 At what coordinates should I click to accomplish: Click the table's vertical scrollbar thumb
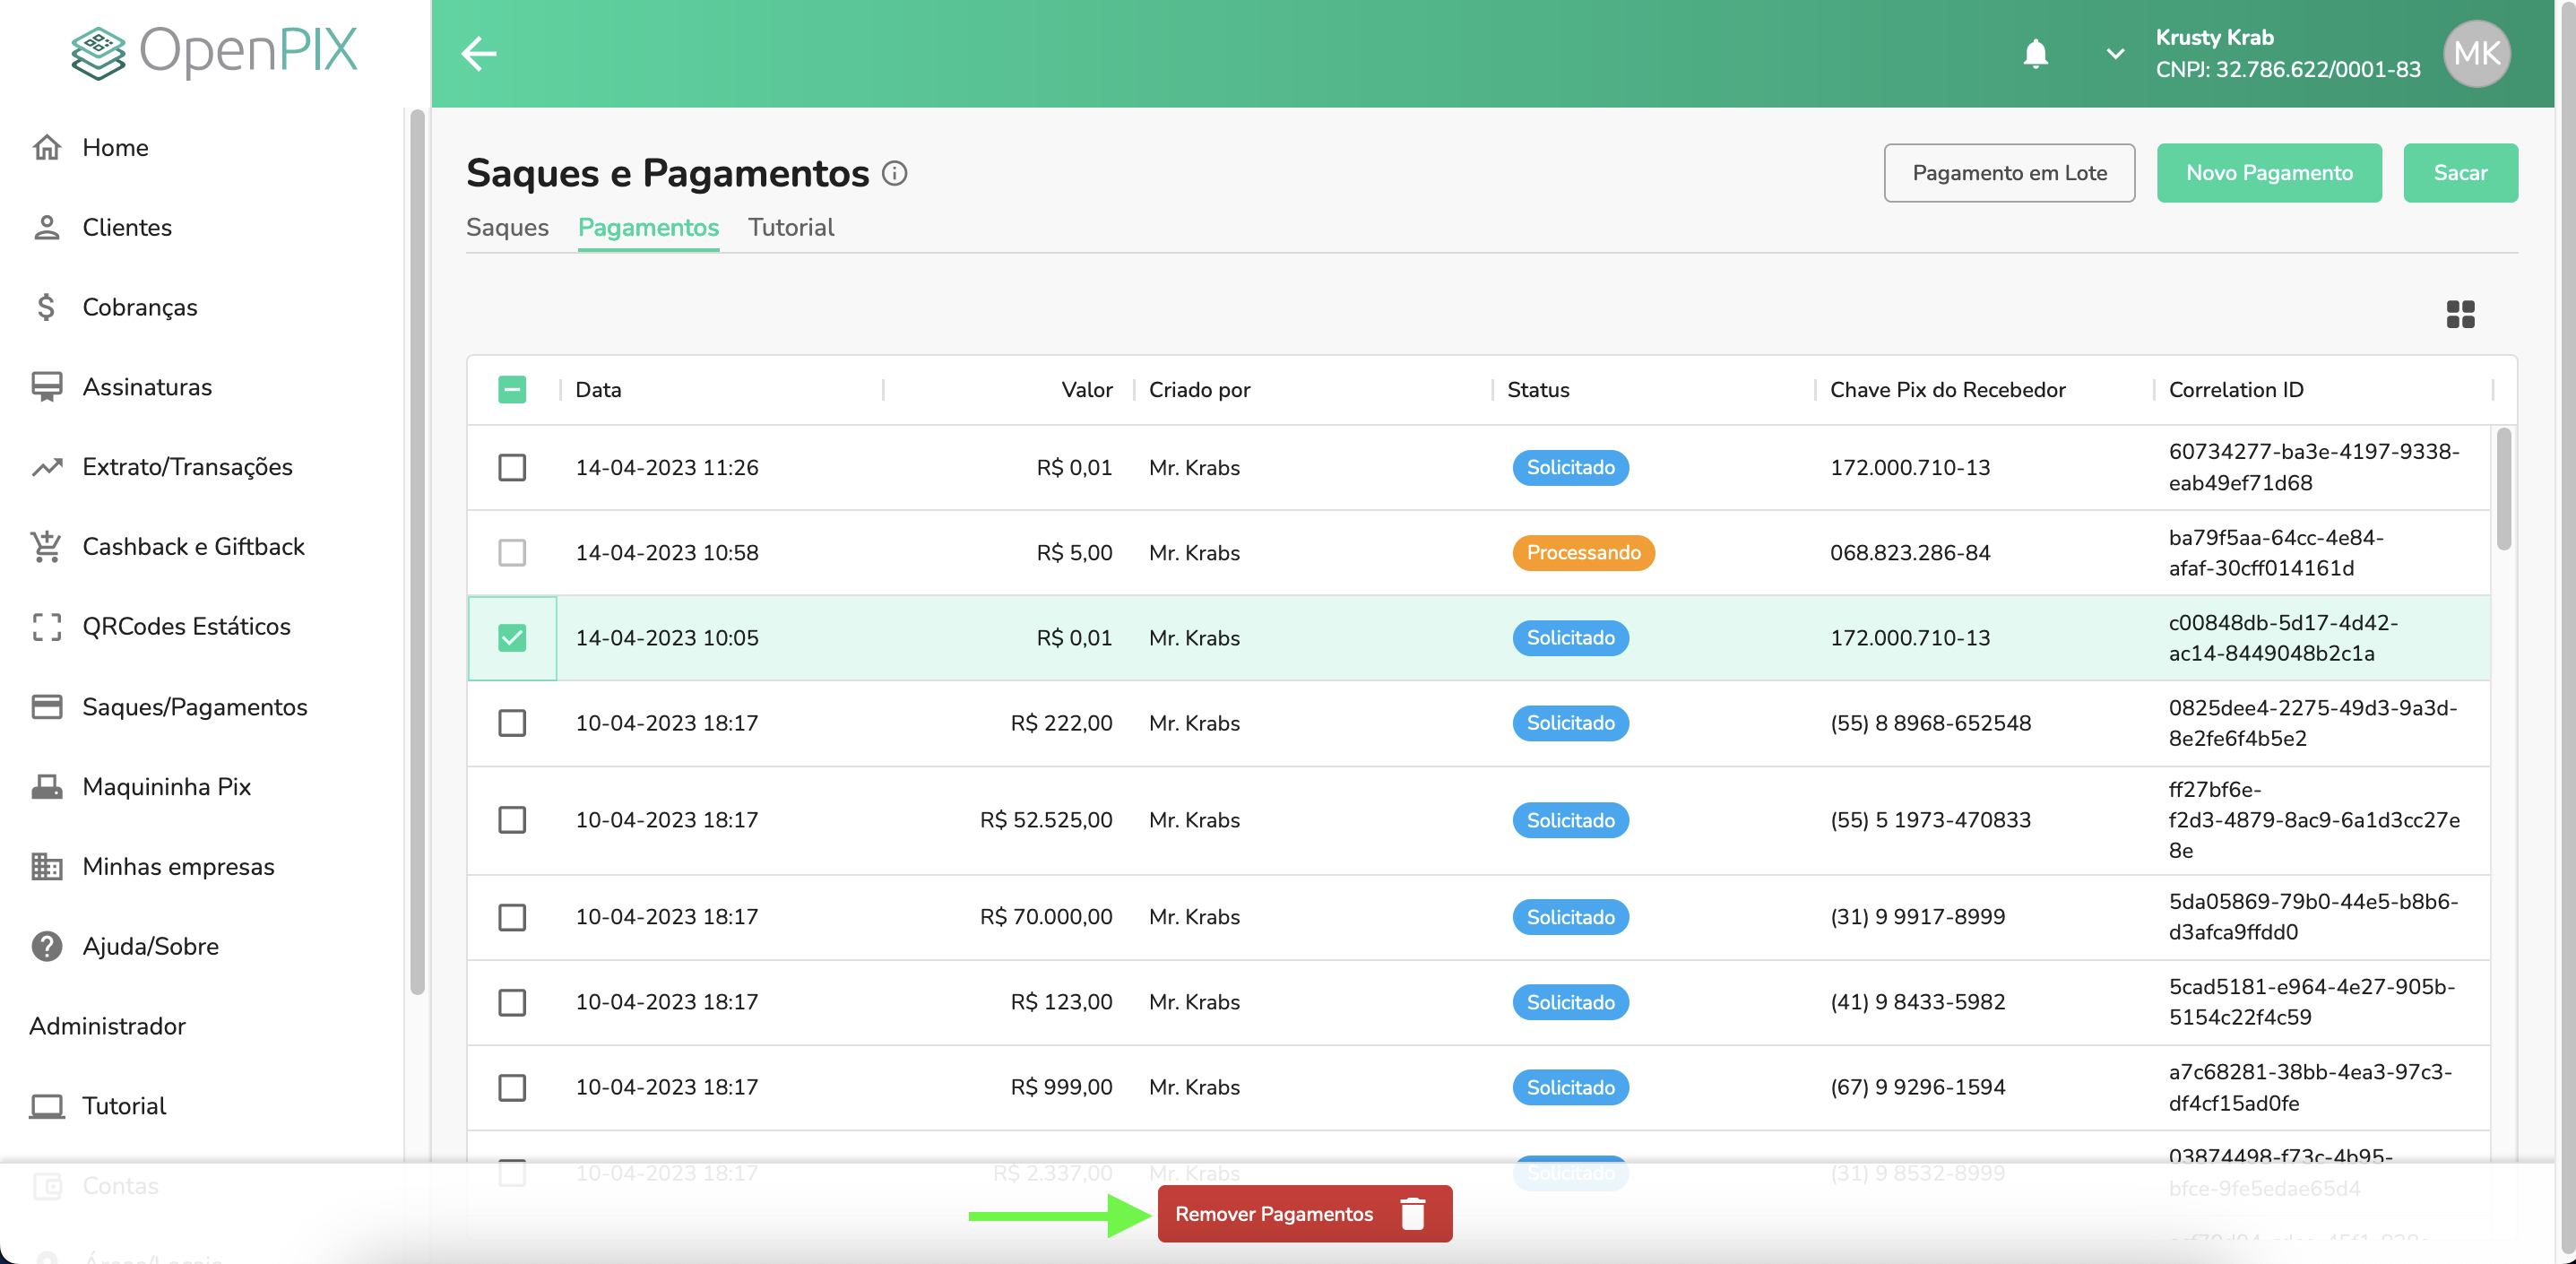click(2503, 490)
